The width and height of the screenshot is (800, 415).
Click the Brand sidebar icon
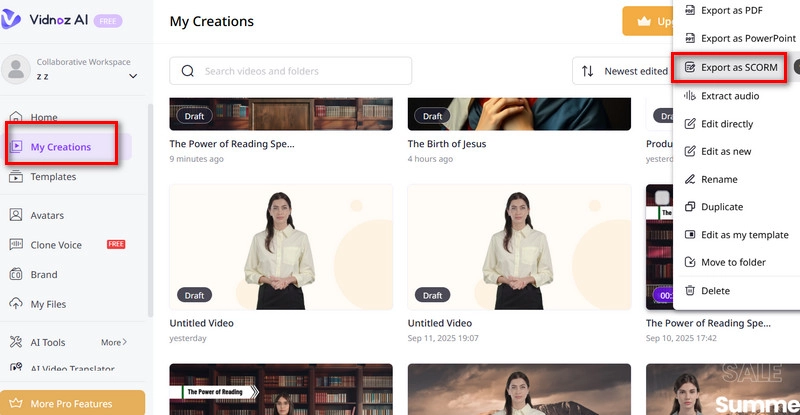coord(16,274)
